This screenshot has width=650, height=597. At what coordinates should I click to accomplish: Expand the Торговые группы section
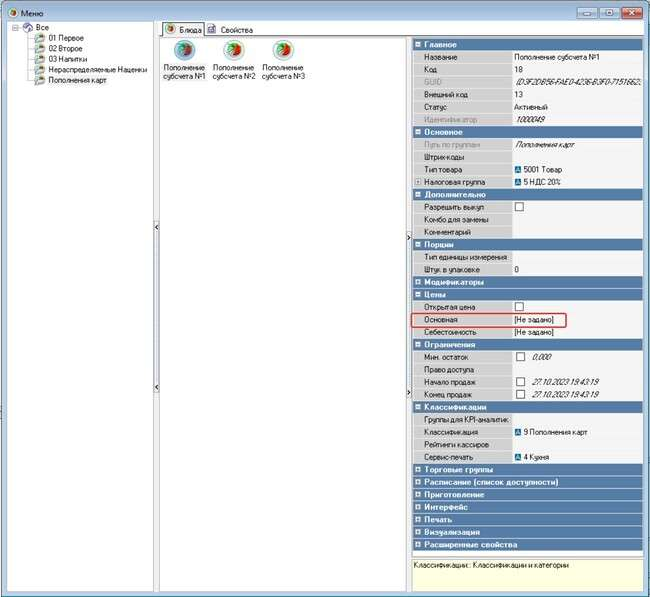(418, 469)
